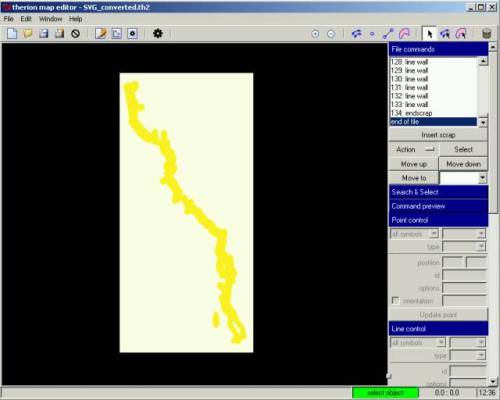Choose the insert line tool icon
This screenshot has width=500, height=400.
point(388,34)
